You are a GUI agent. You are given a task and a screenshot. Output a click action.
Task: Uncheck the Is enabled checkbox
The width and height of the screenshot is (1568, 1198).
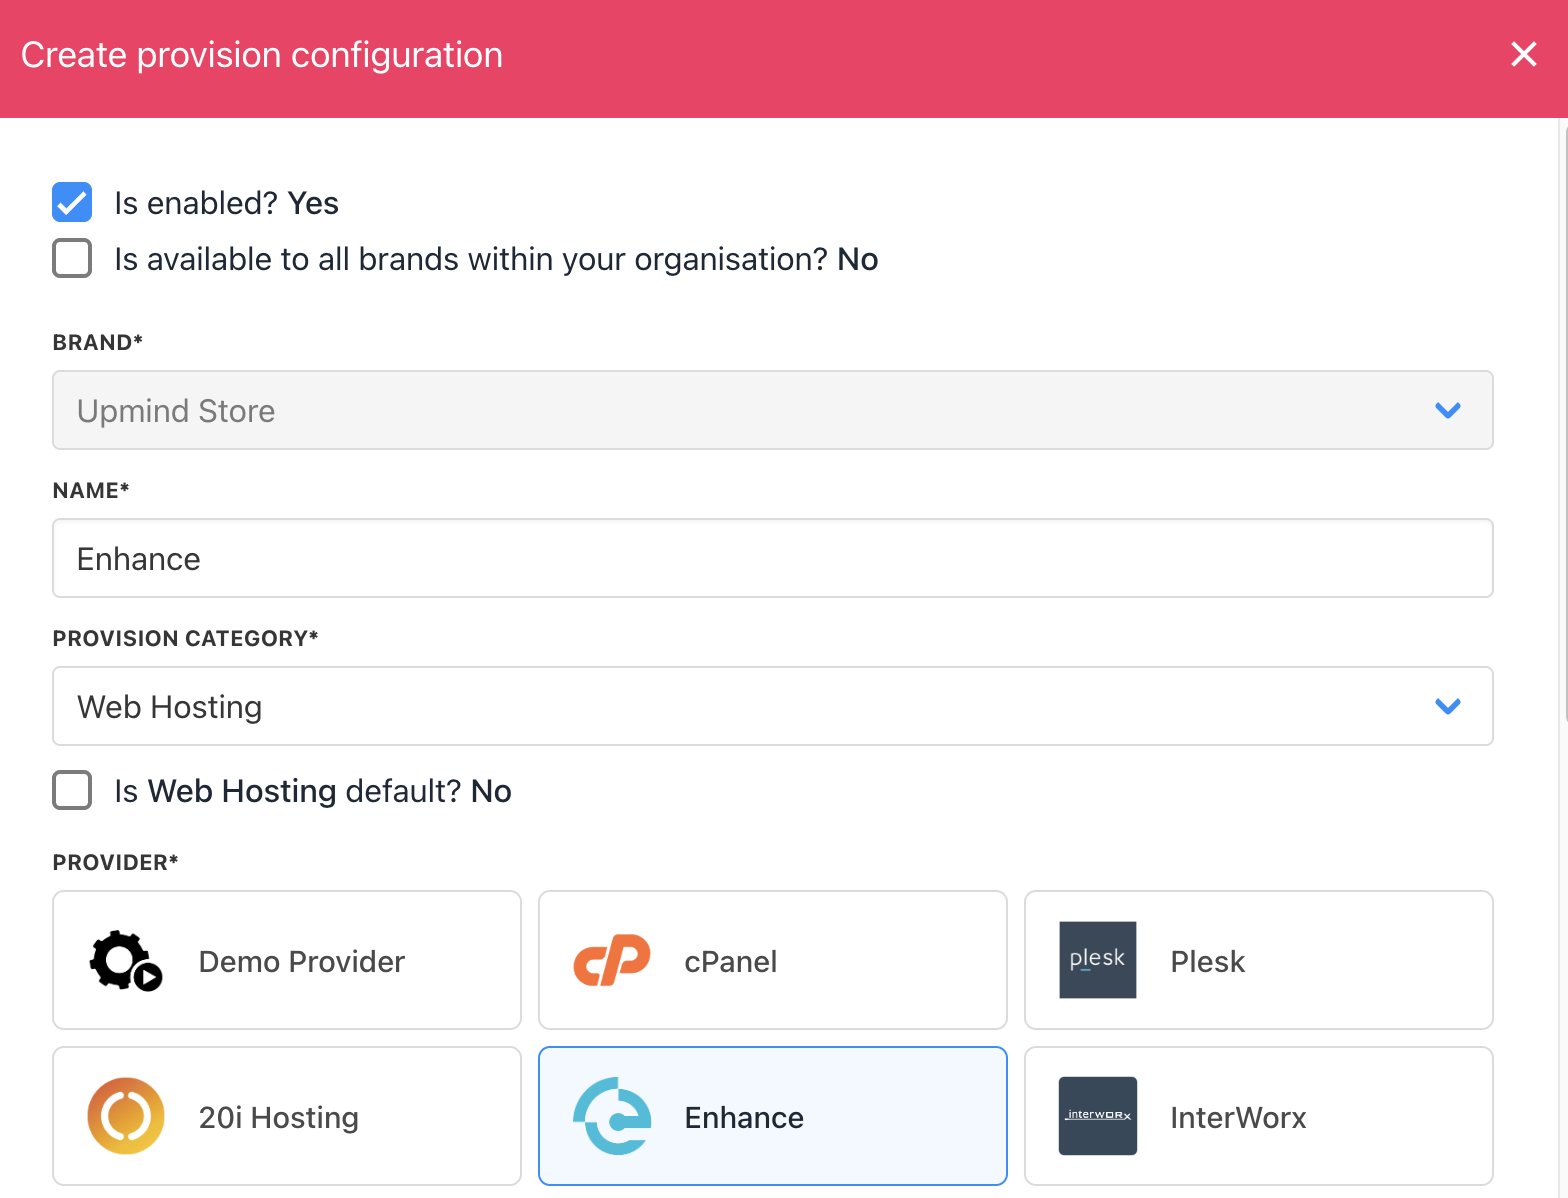(72, 202)
